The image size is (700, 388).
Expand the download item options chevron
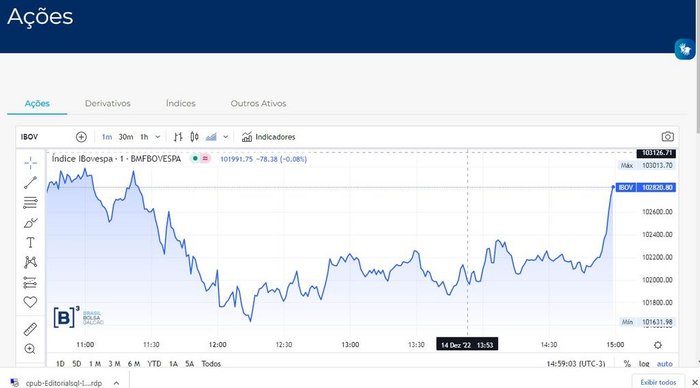coord(117,383)
